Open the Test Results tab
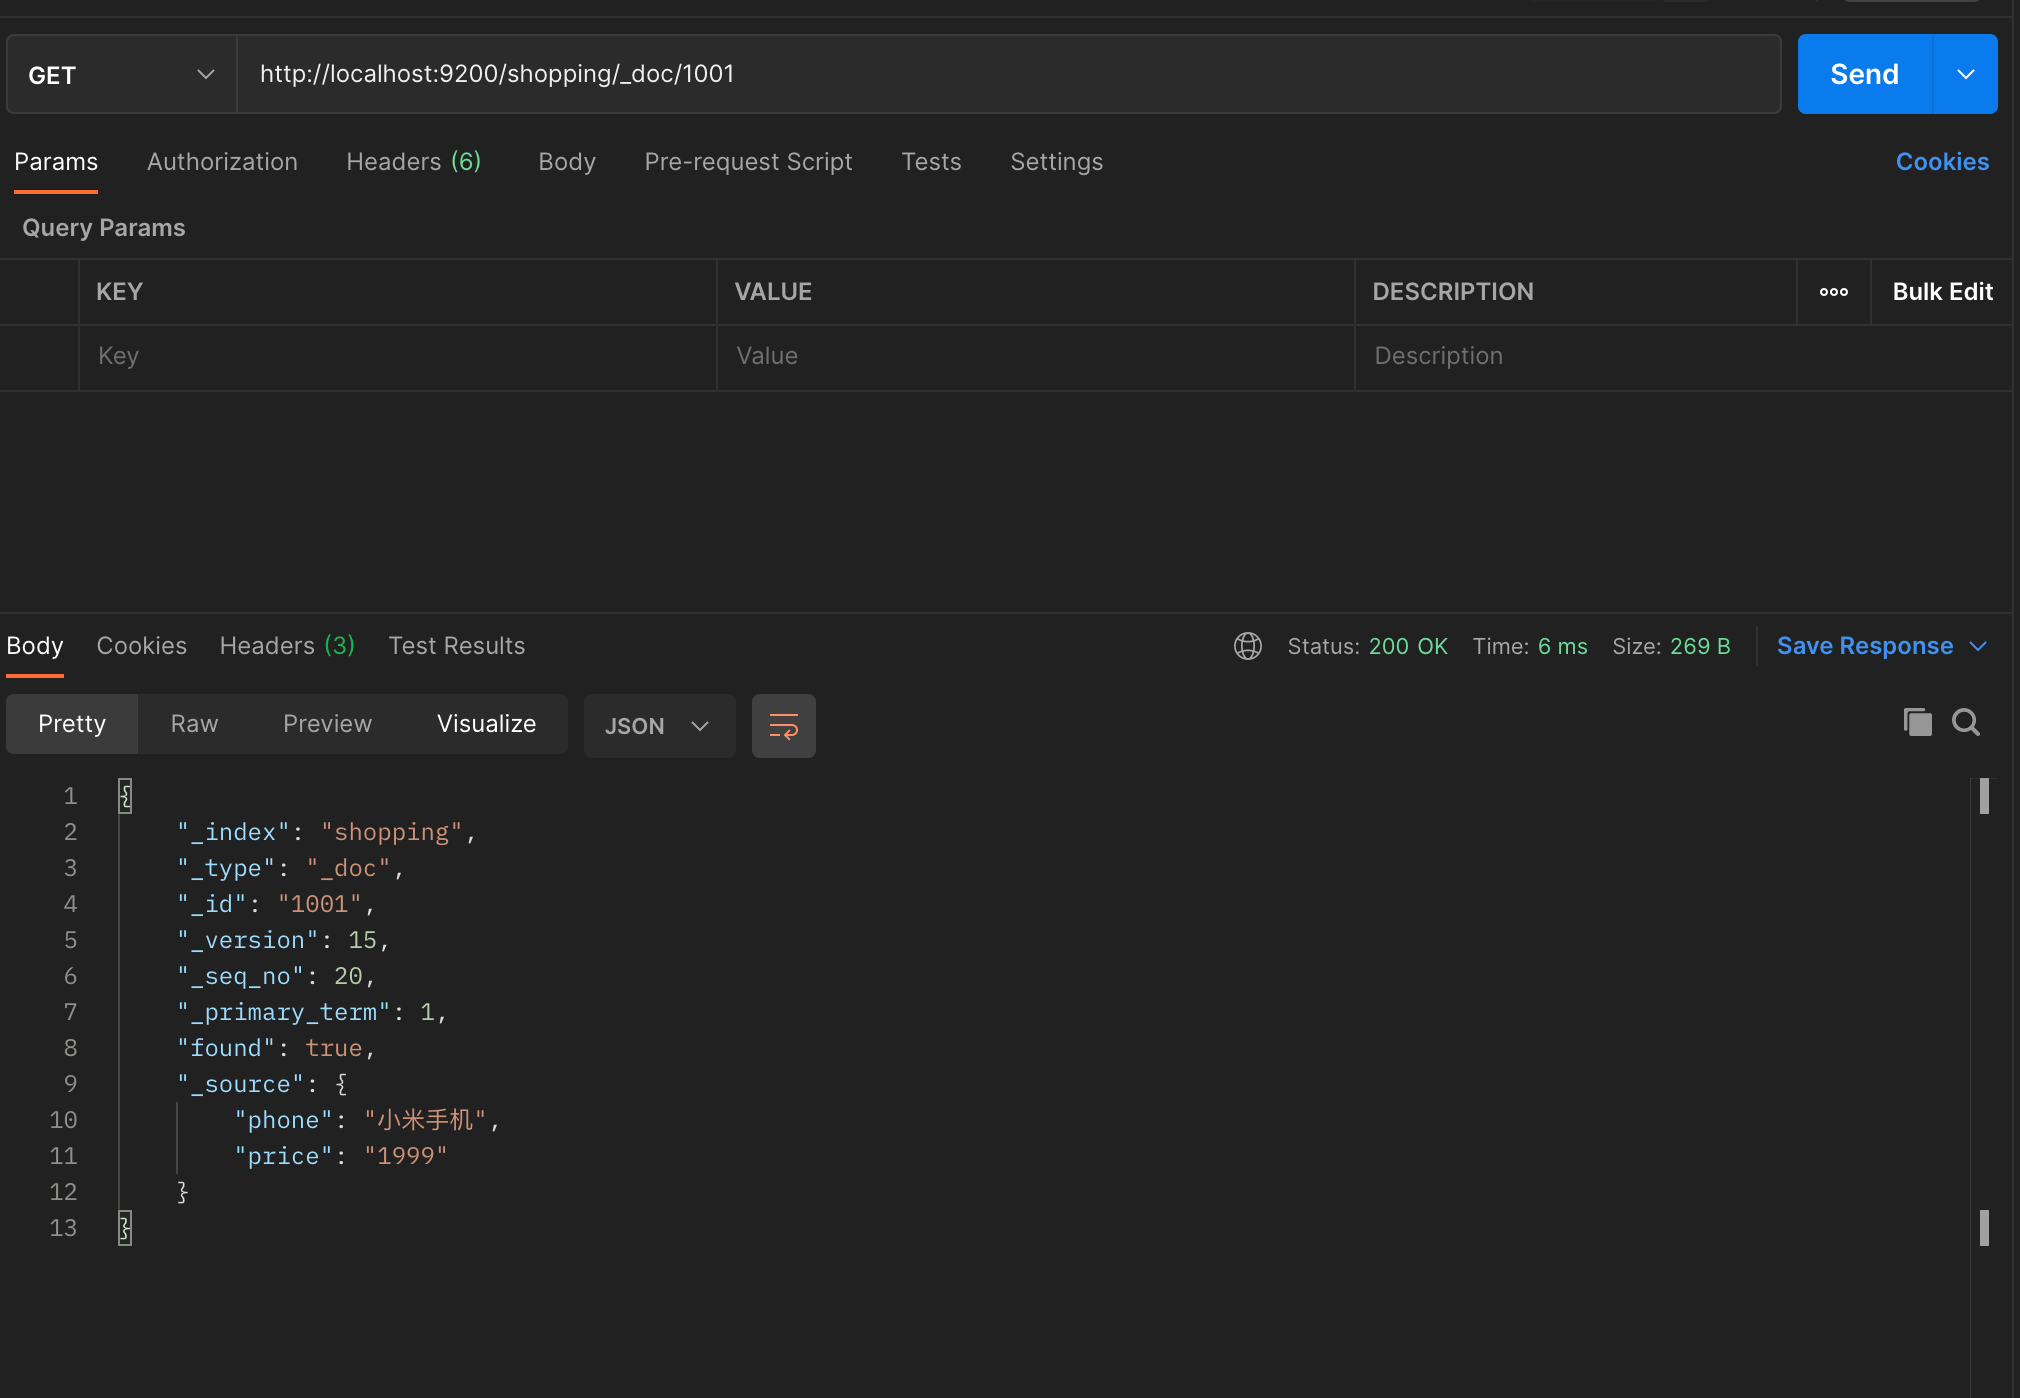The width and height of the screenshot is (2020, 1398). pos(457,646)
